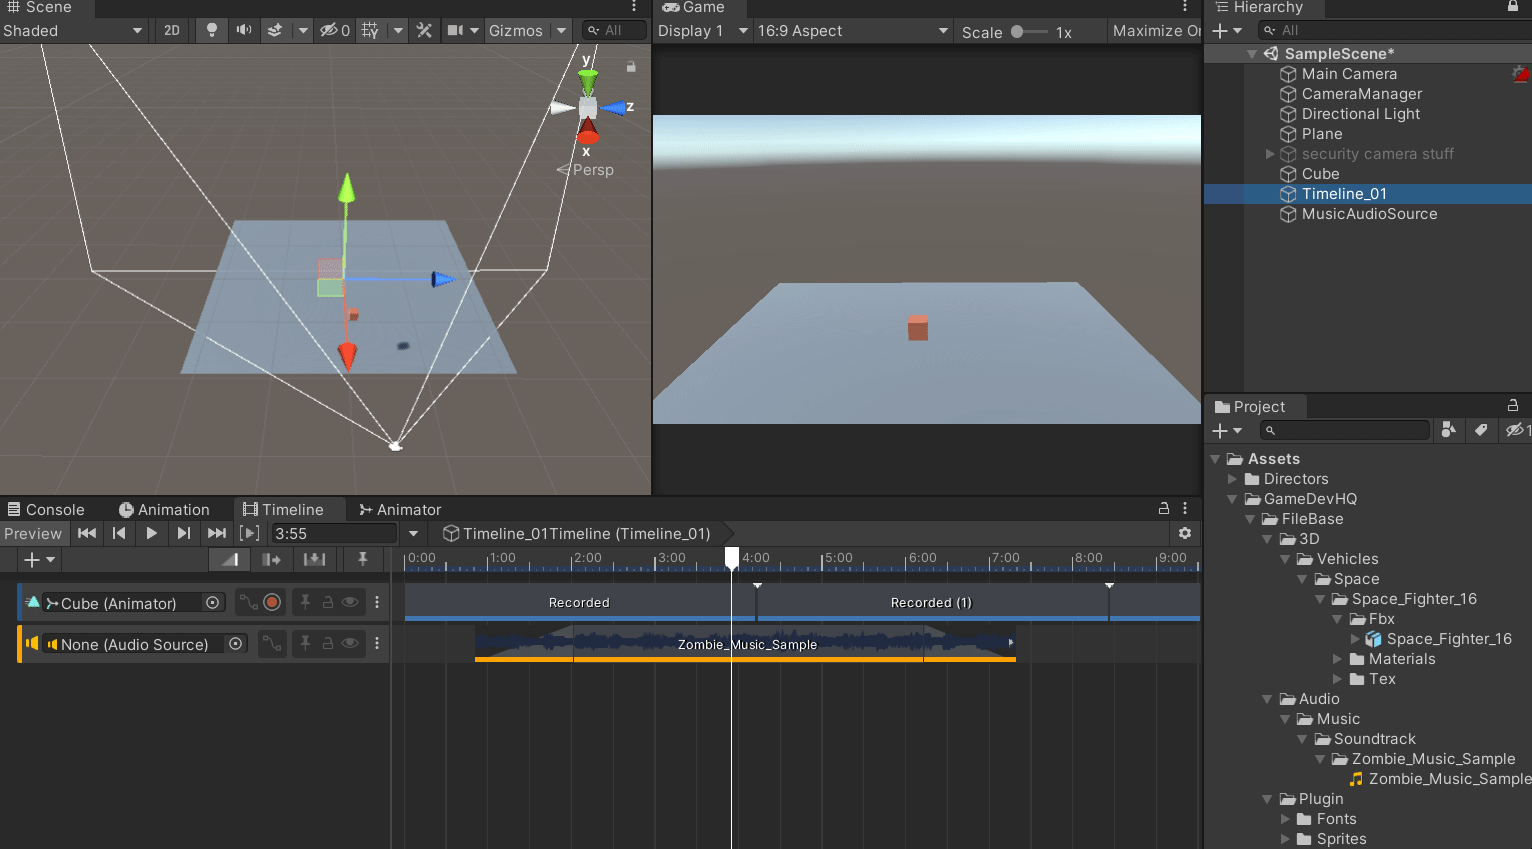Viewport: 1532px width, 849px height.
Task: Click the Timeline time field 3:55
Action: coord(334,534)
